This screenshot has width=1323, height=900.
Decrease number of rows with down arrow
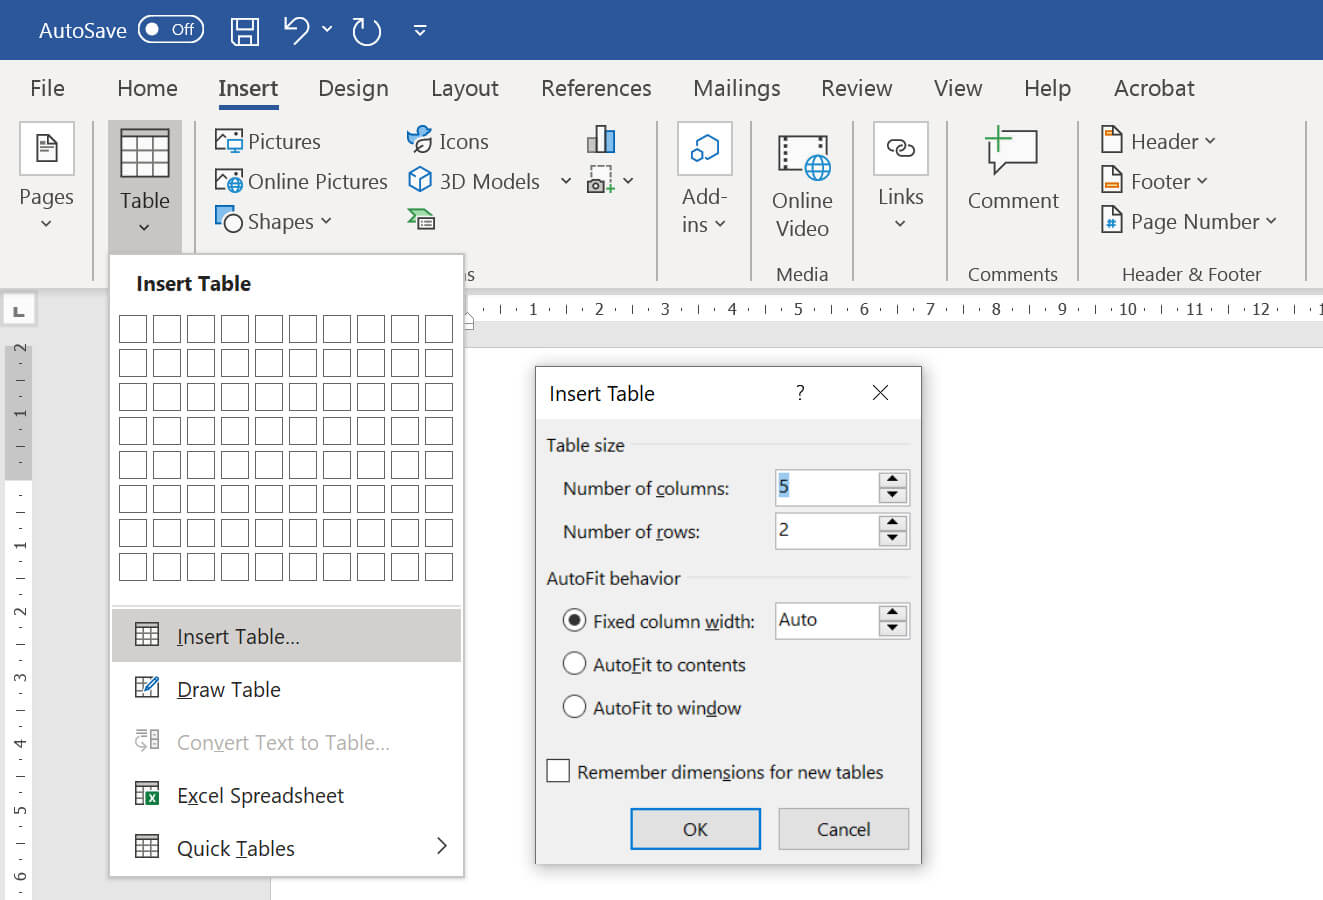click(x=893, y=539)
